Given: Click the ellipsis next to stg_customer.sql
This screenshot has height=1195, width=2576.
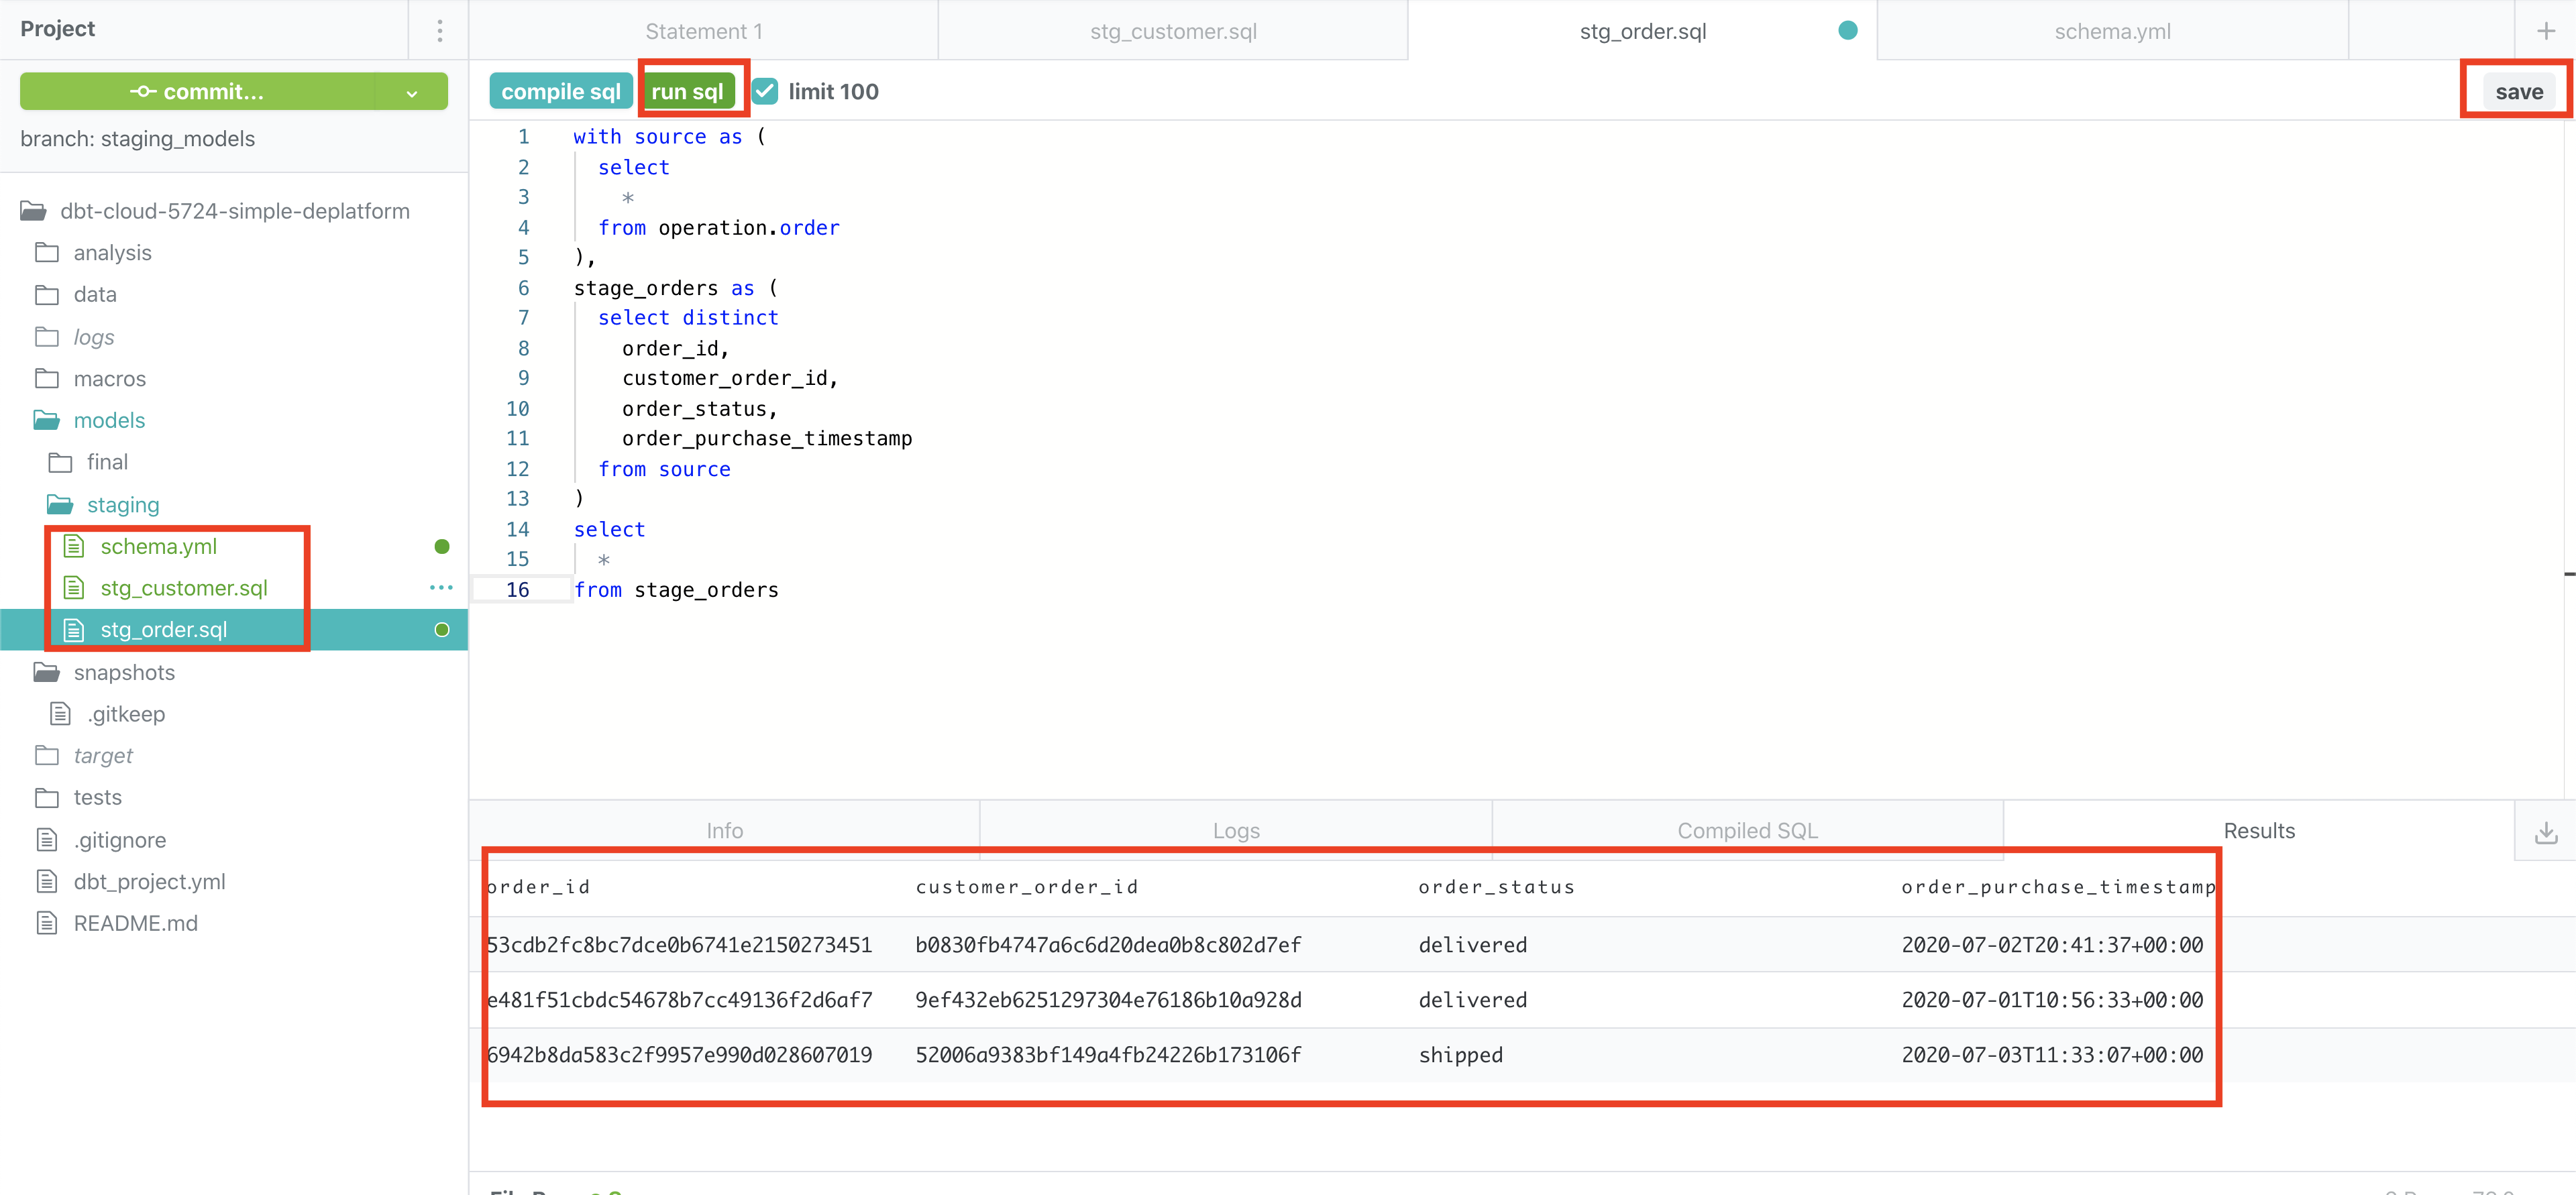Looking at the screenshot, I should click(x=441, y=588).
